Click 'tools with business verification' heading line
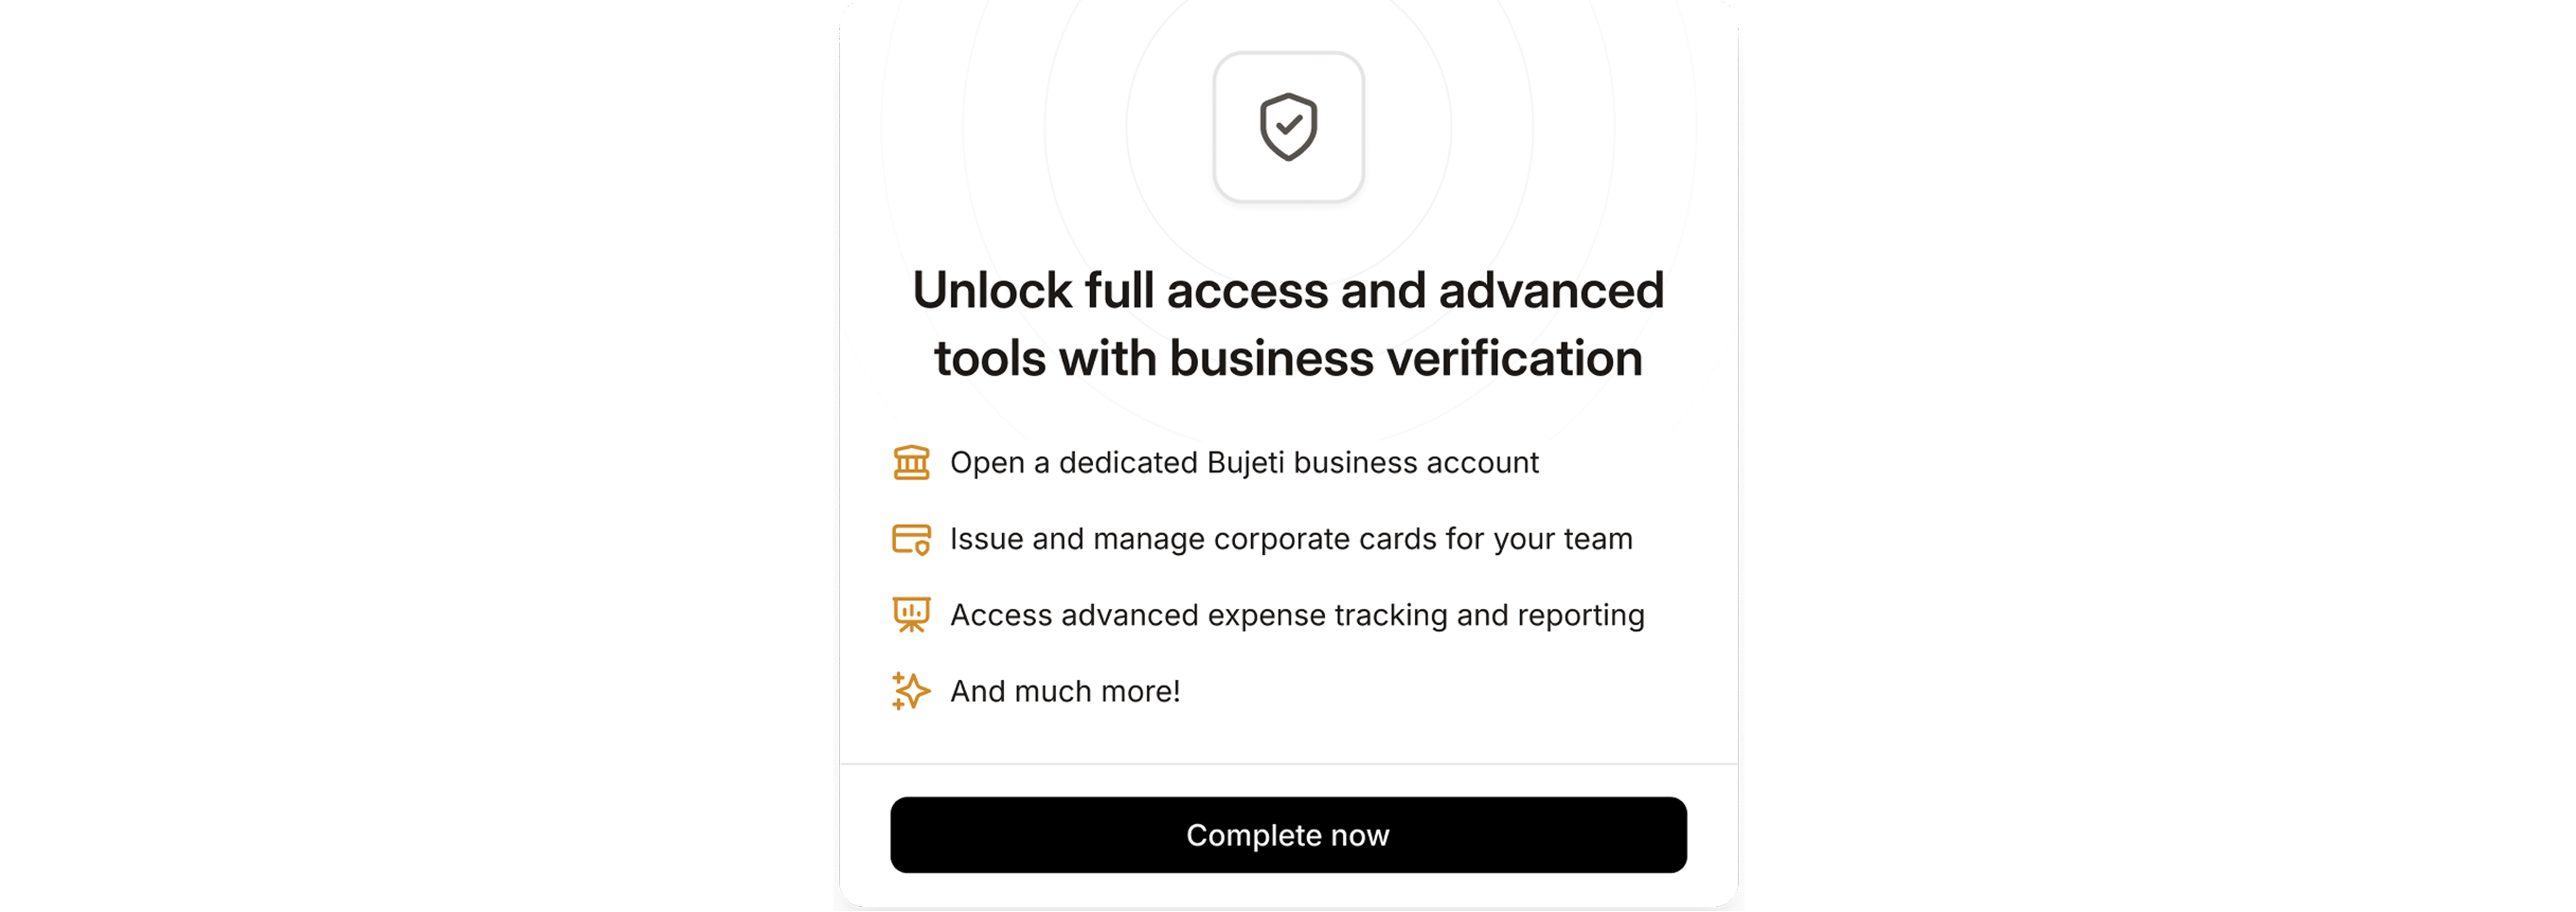The image size is (2576, 912). coord(1288,358)
